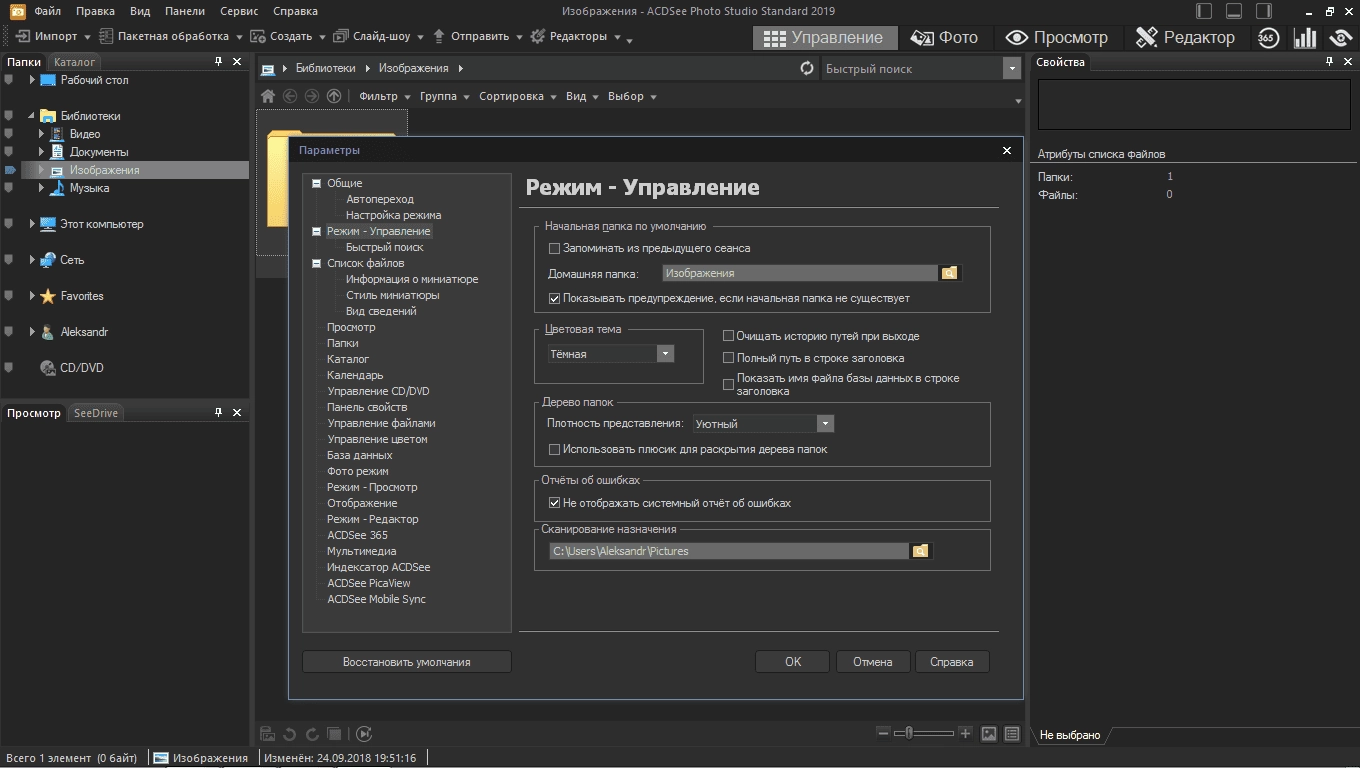Viewport: 1360px width, 768px height.
Task: Click the play slideshow icon in bottom toolbar
Action: [x=364, y=734]
